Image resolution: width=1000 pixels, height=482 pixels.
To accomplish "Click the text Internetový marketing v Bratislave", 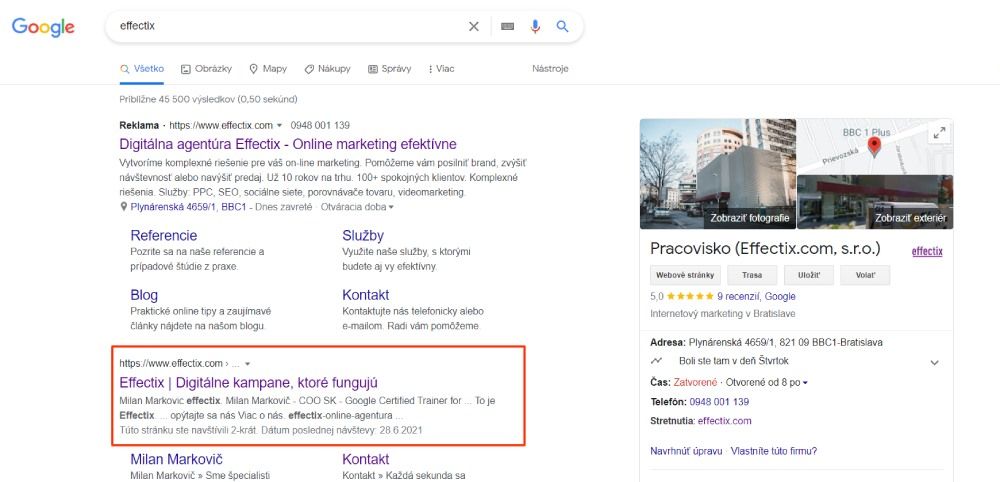I will click(x=723, y=314).
